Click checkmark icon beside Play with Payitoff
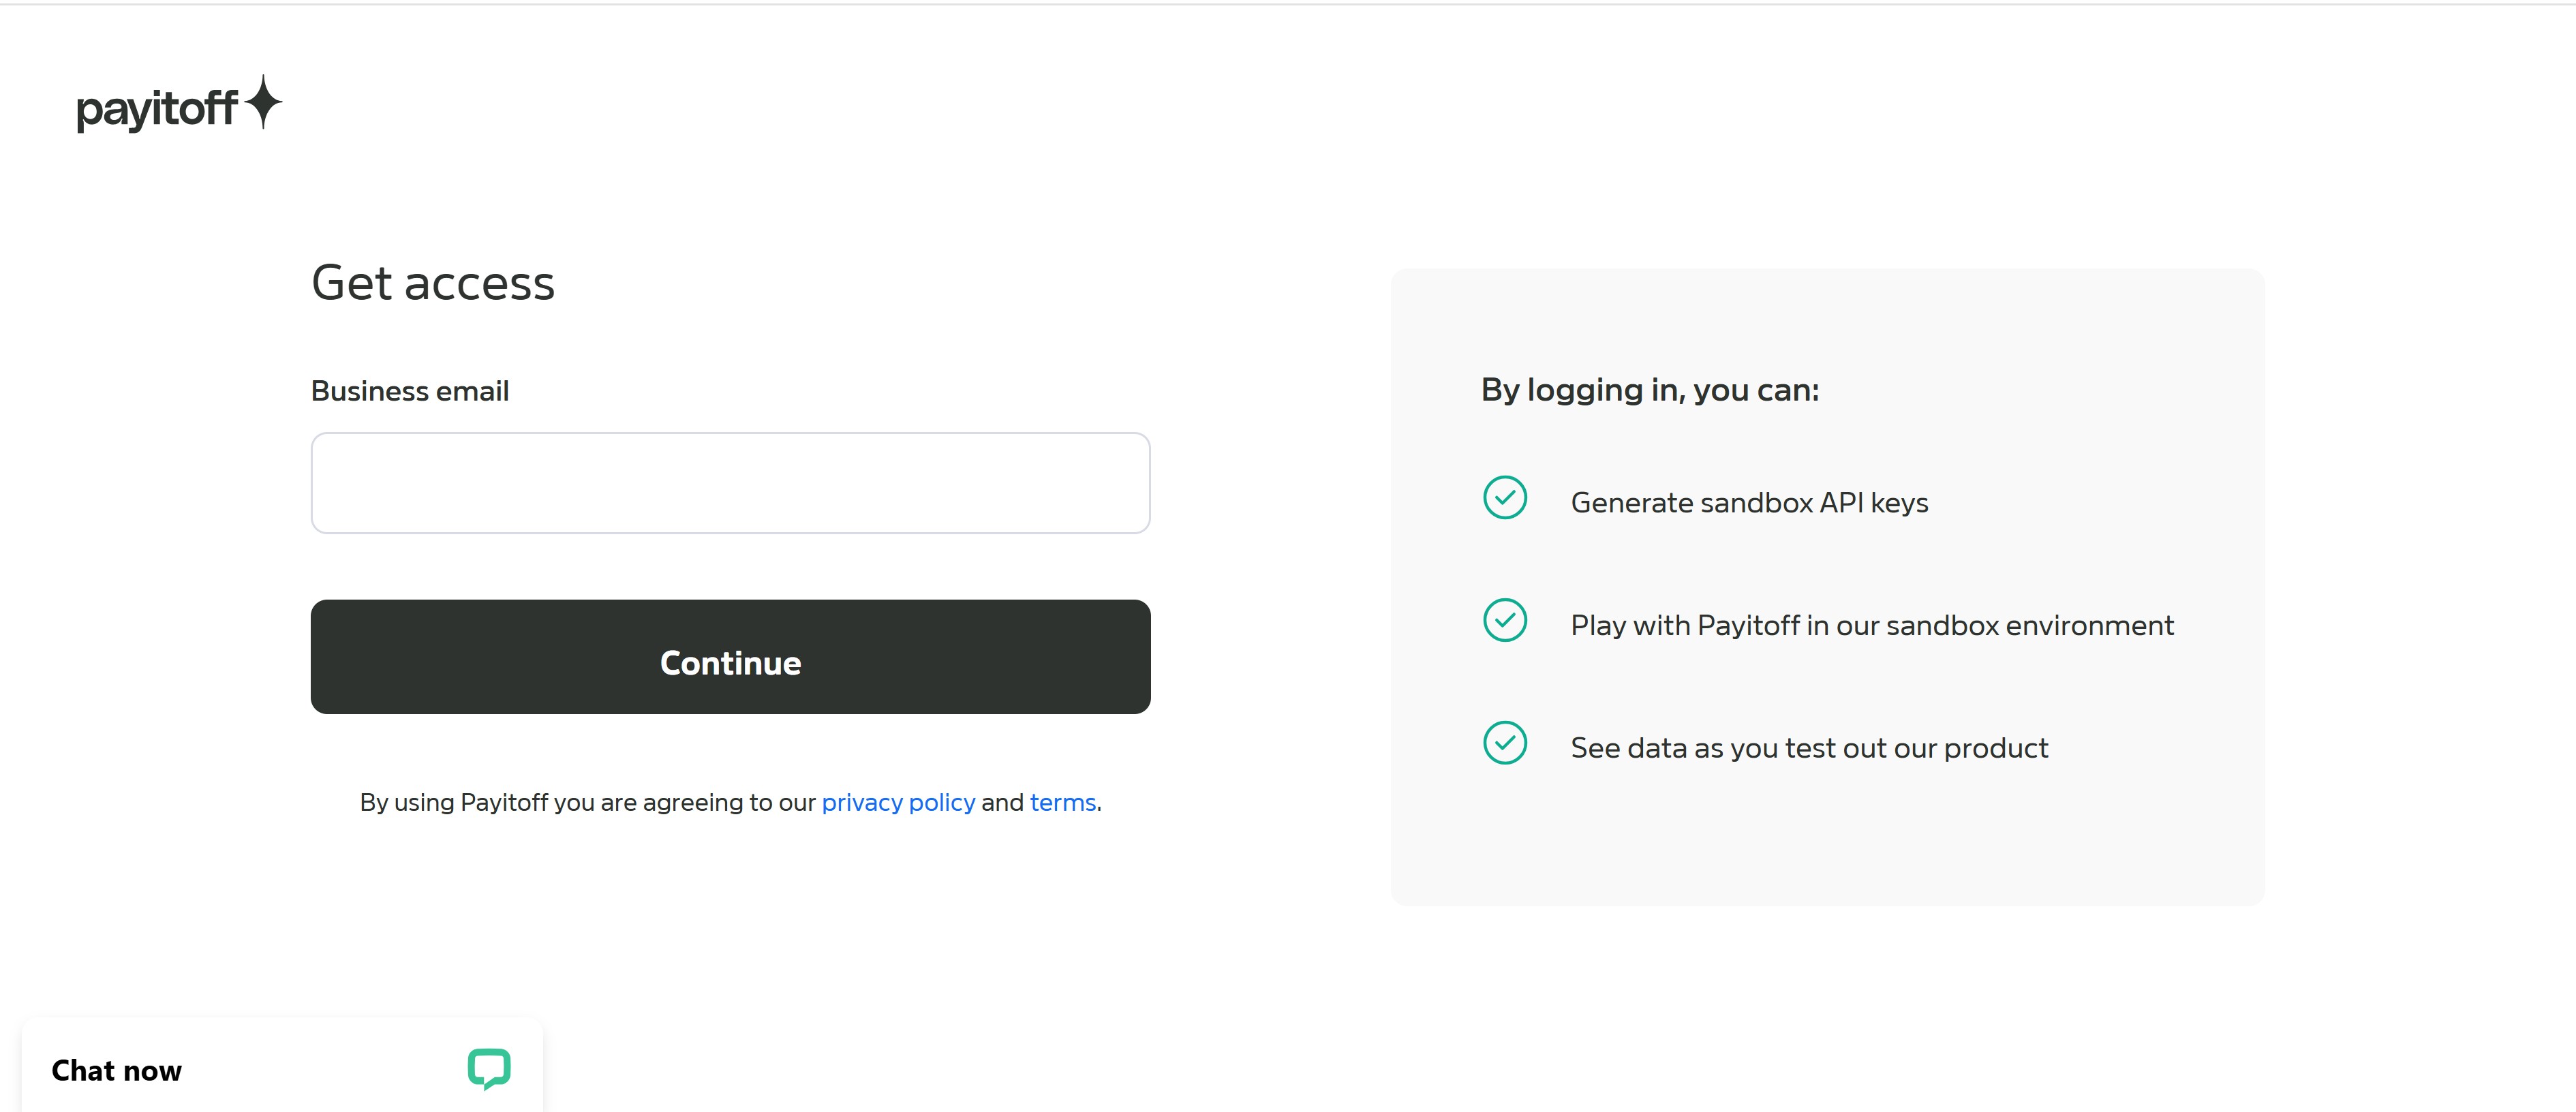This screenshot has height=1112, width=2576. pos(1504,620)
